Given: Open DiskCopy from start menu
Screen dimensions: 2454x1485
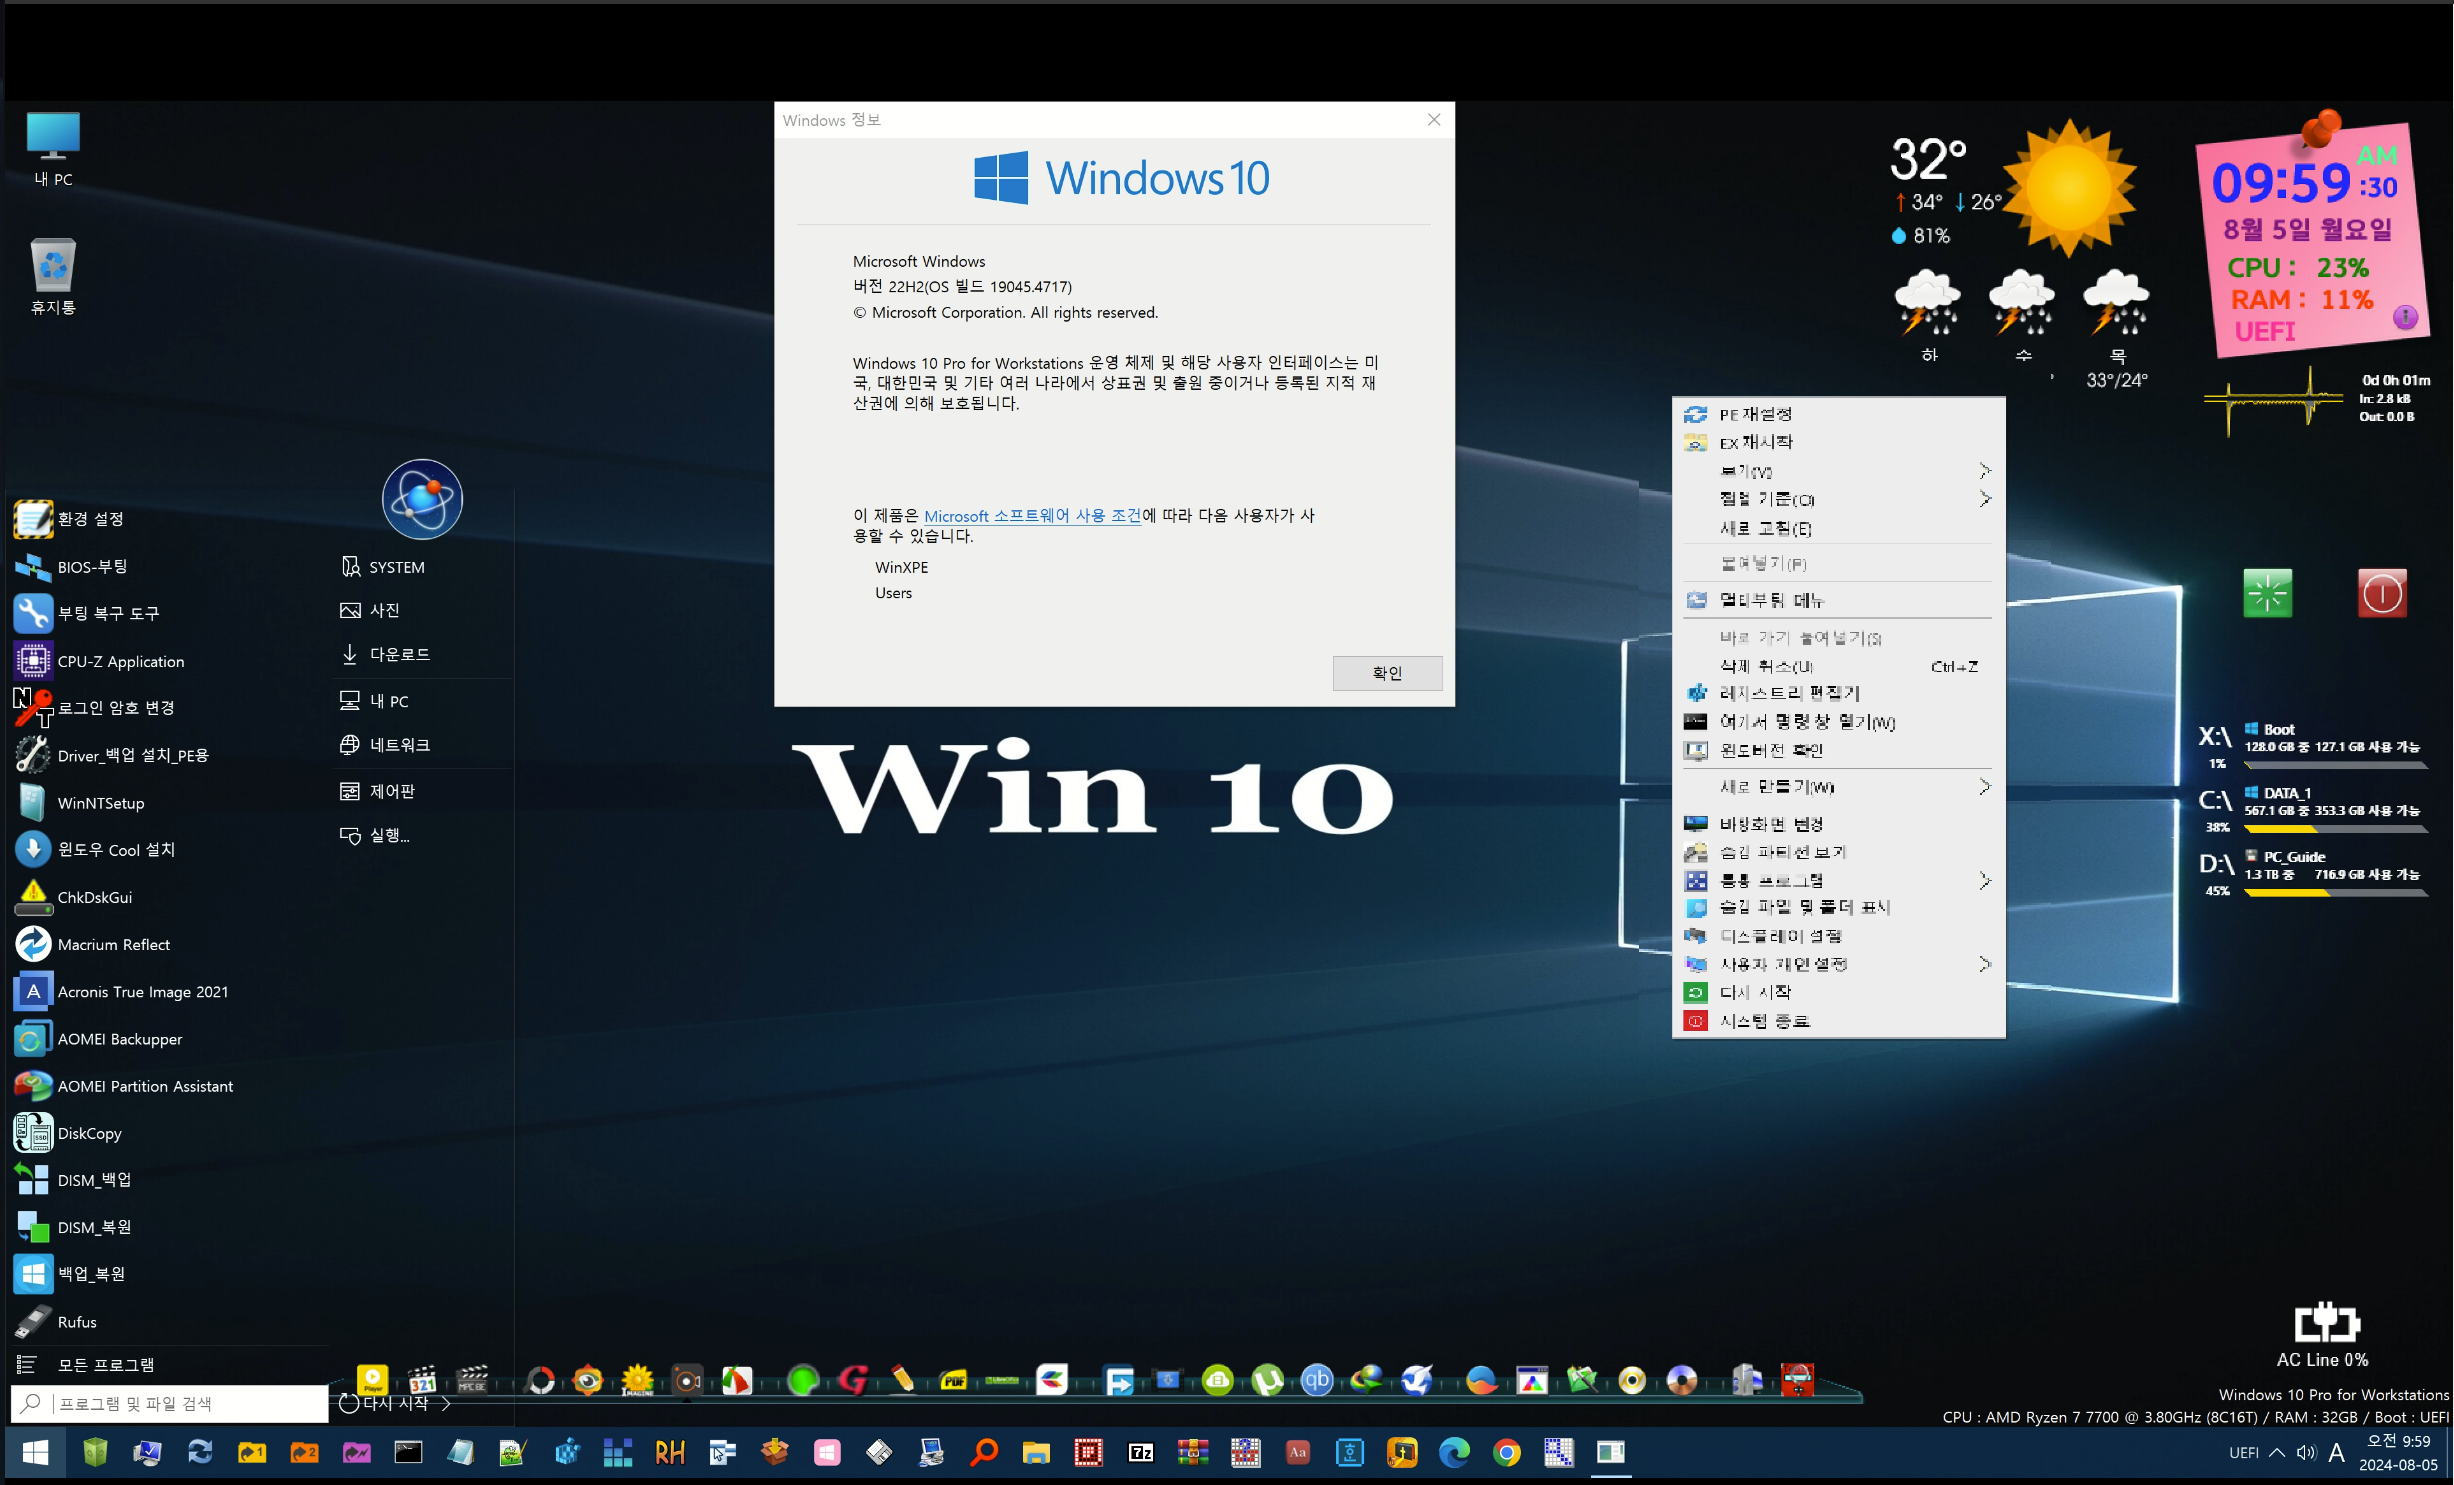Looking at the screenshot, I should (x=69, y=1133).
